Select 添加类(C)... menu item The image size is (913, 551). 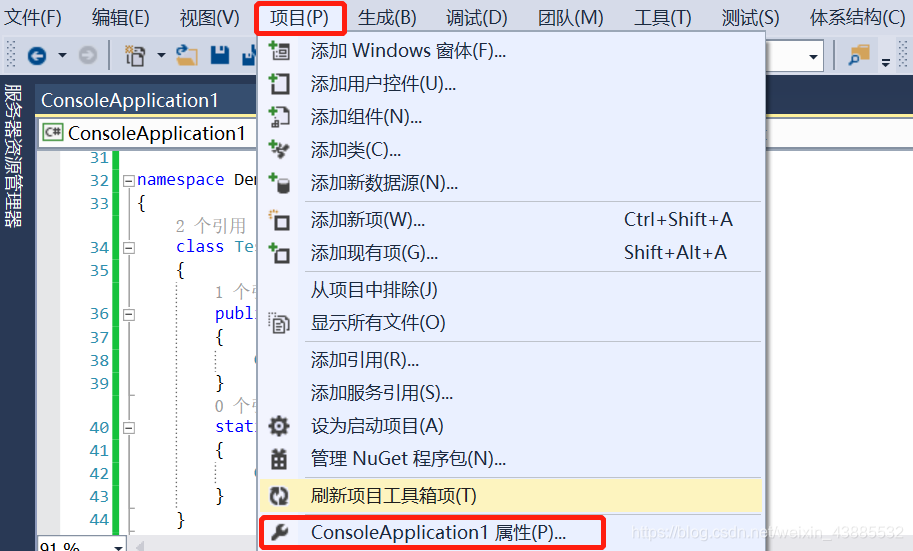tap(511, 150)
